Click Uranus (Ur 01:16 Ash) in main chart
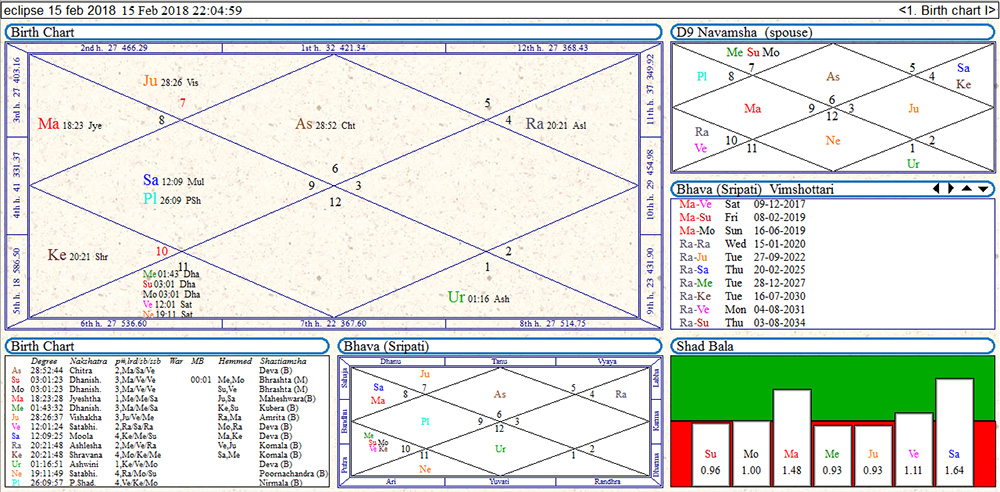This screenshot has height=492, width=1000. pos(479,297)
